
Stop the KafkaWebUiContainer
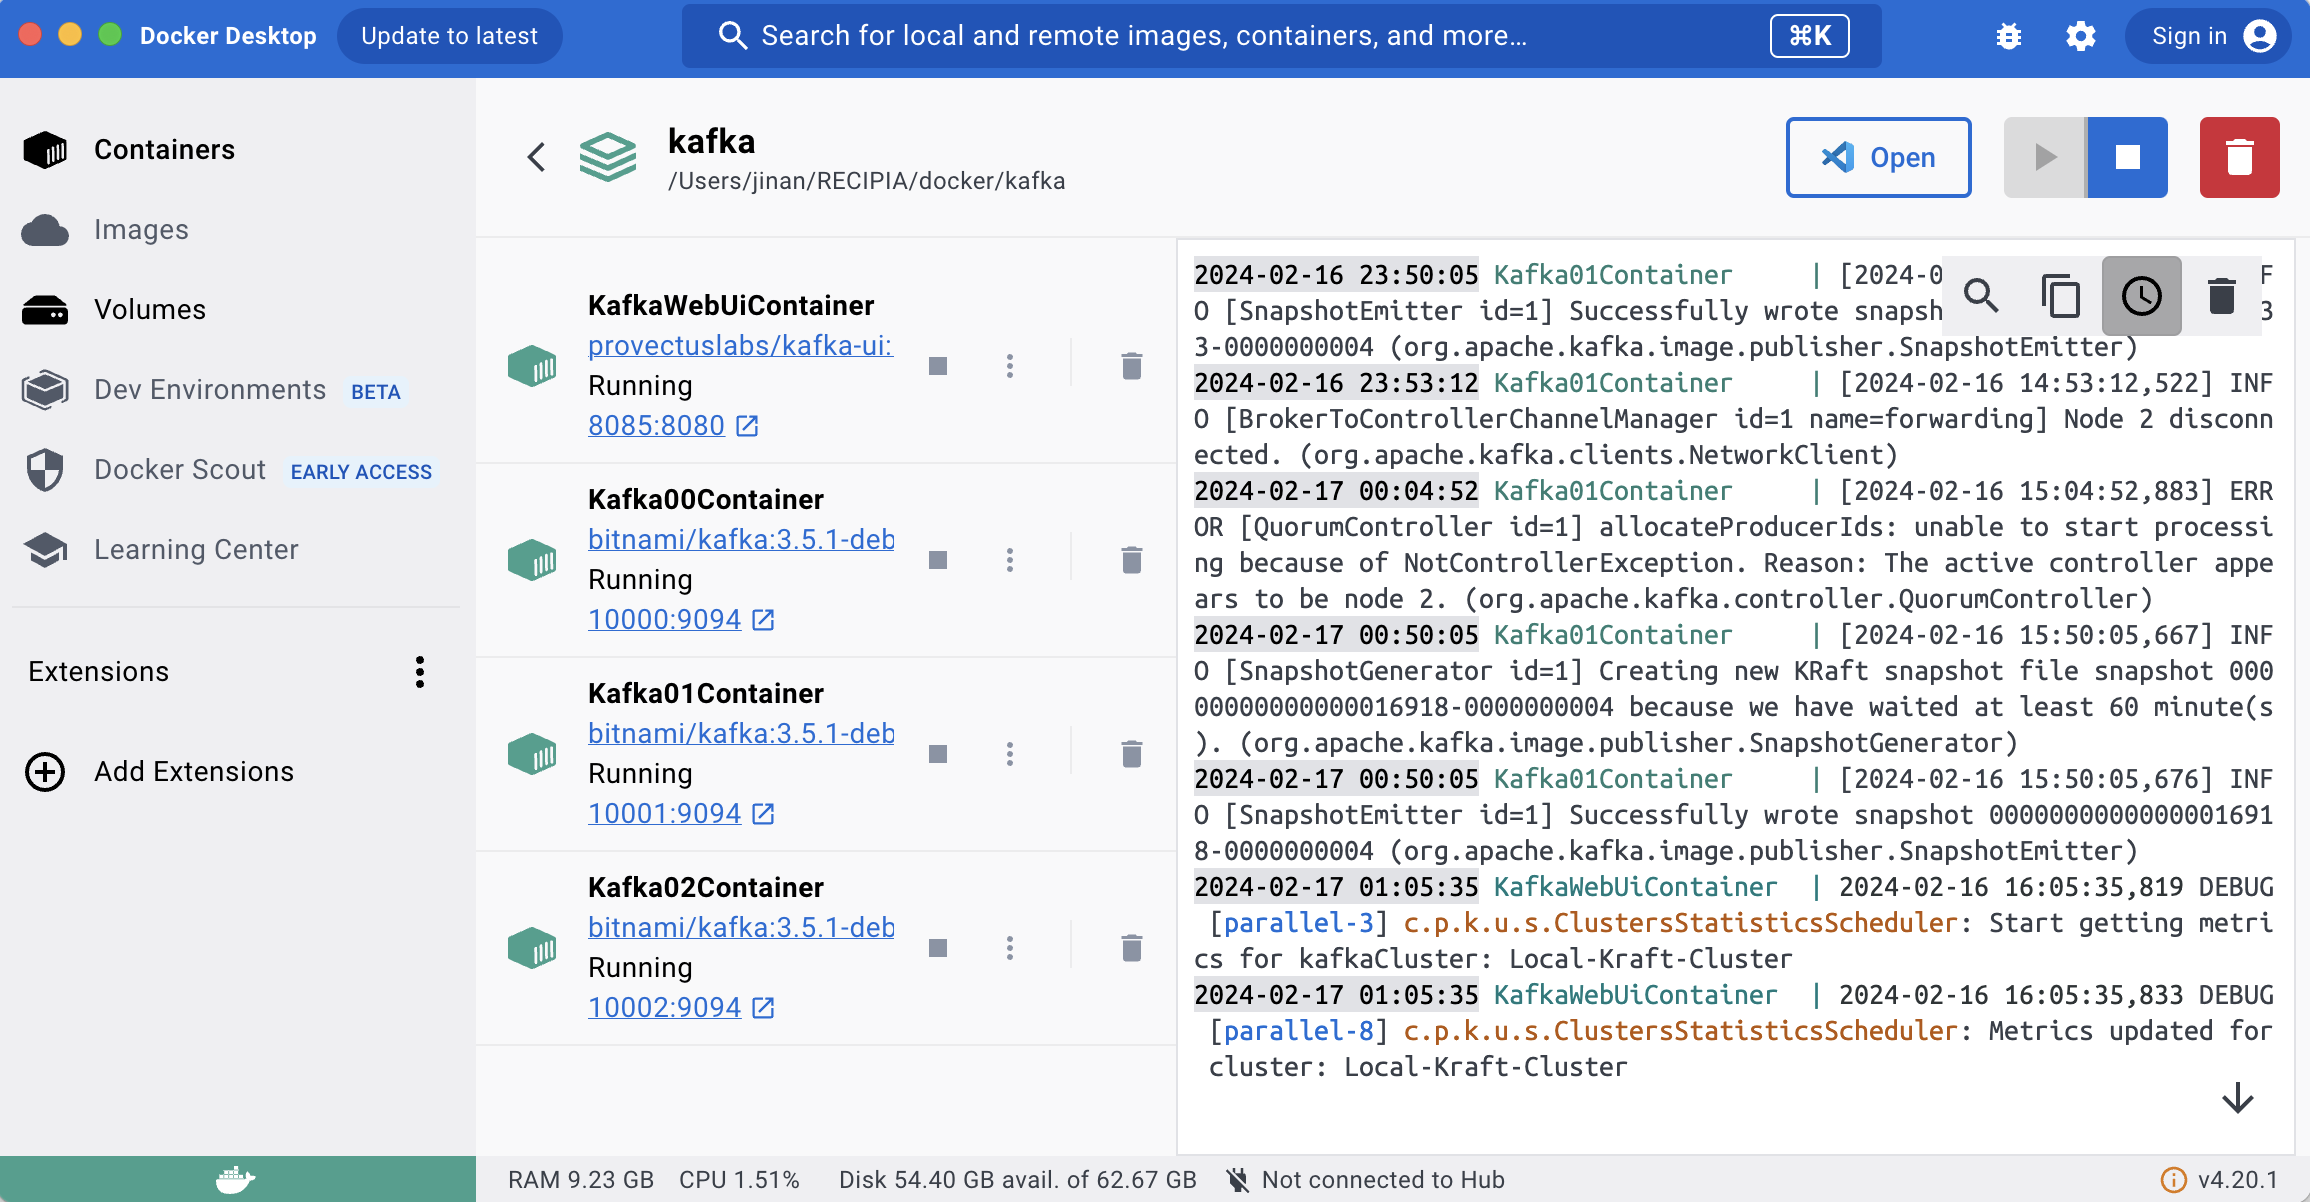[x=938, y=366]
